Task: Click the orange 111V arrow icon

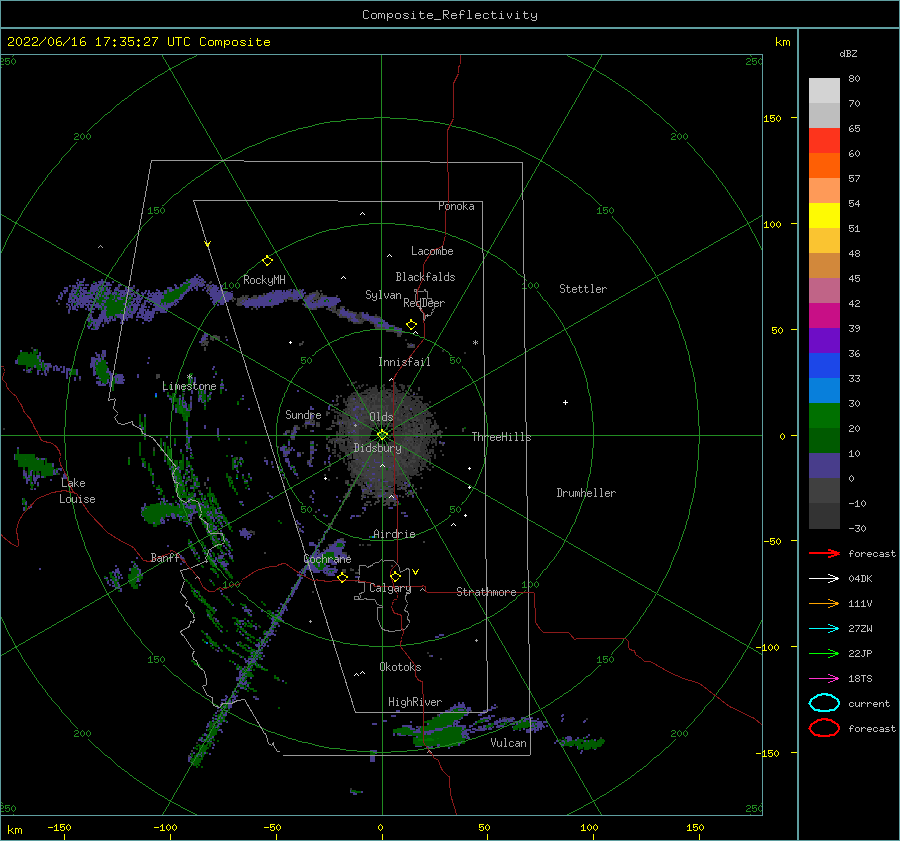Action: click(x=824, y=603)
